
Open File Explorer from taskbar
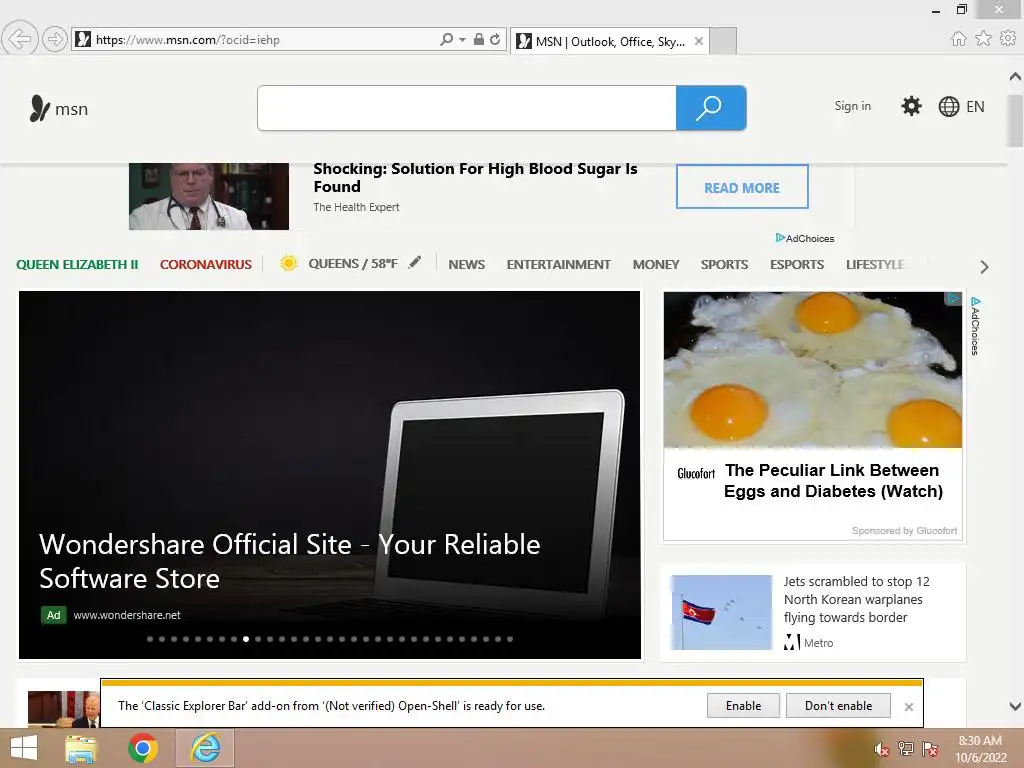click(81, 748)
